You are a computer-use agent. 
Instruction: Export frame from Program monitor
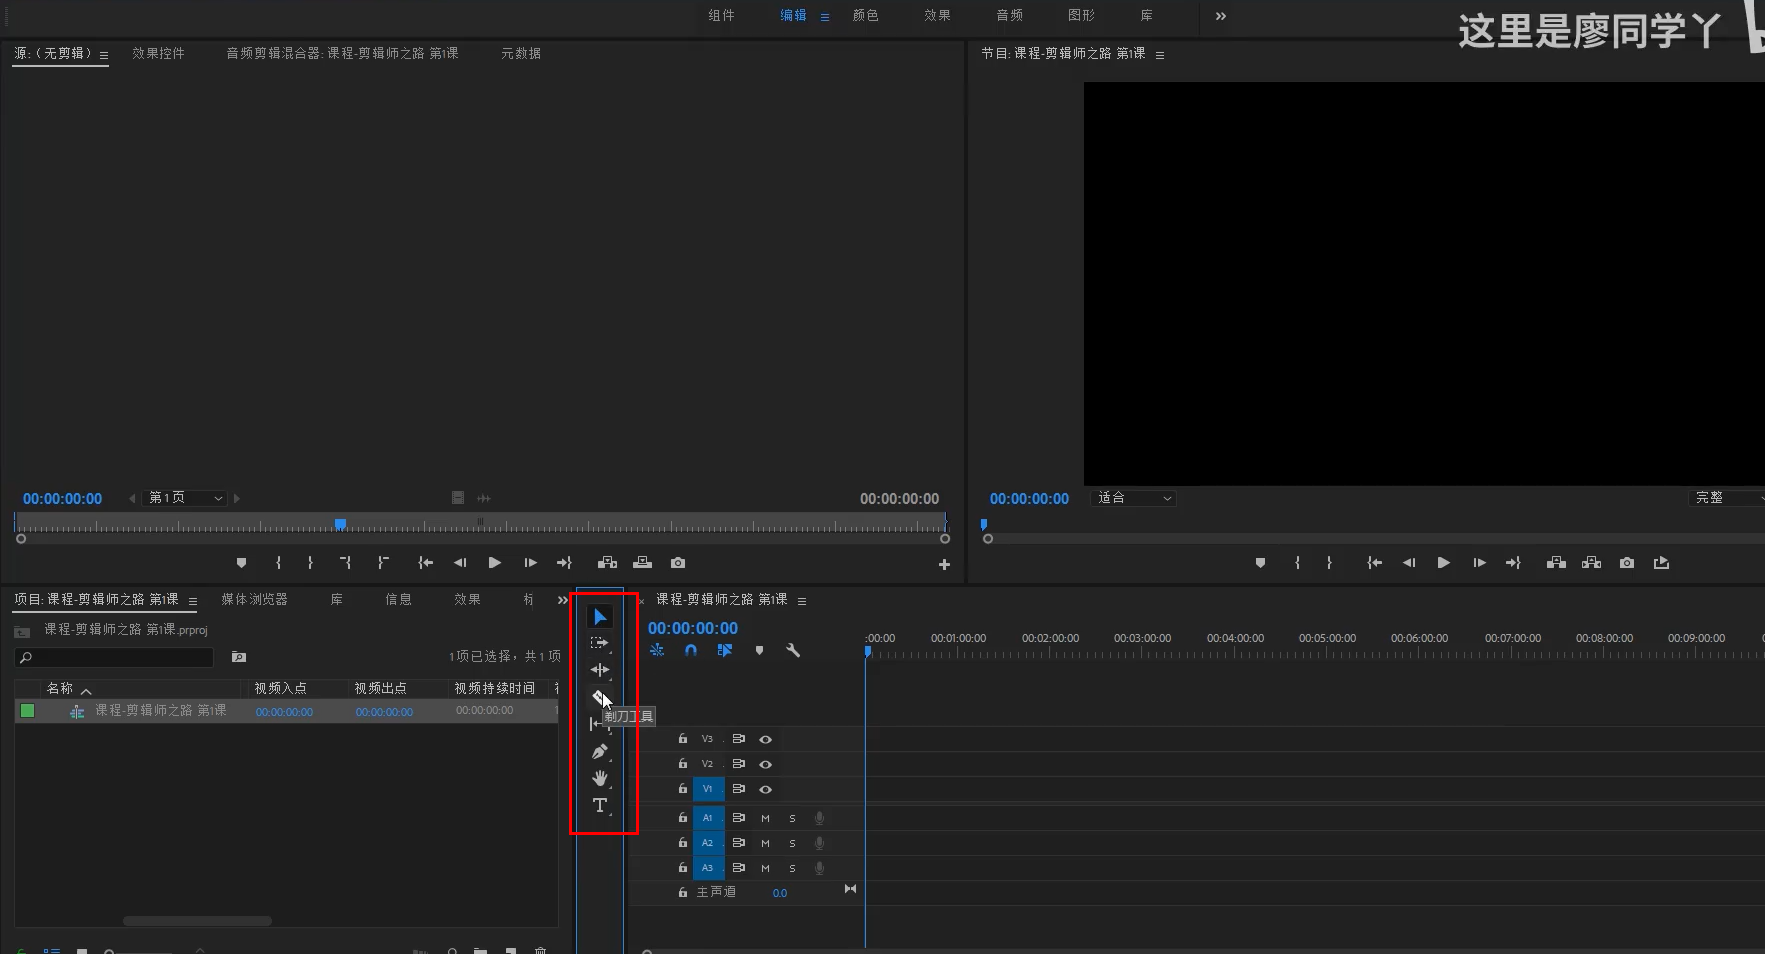(1627, 563)
